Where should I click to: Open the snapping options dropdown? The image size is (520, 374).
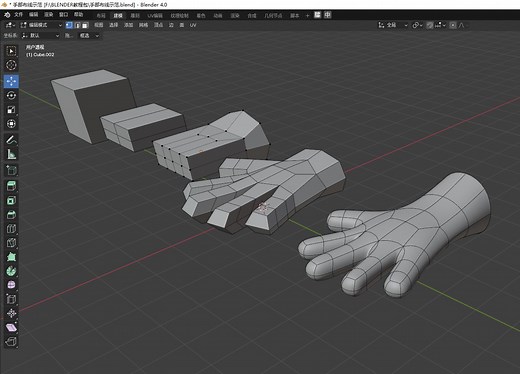441,25
